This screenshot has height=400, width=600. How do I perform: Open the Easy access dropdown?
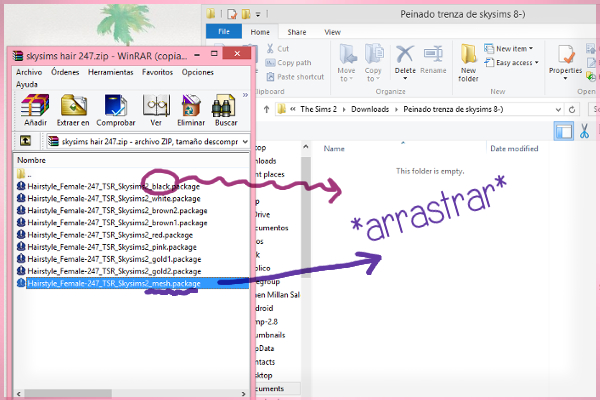pyautogui.click(x=512, y=62)
